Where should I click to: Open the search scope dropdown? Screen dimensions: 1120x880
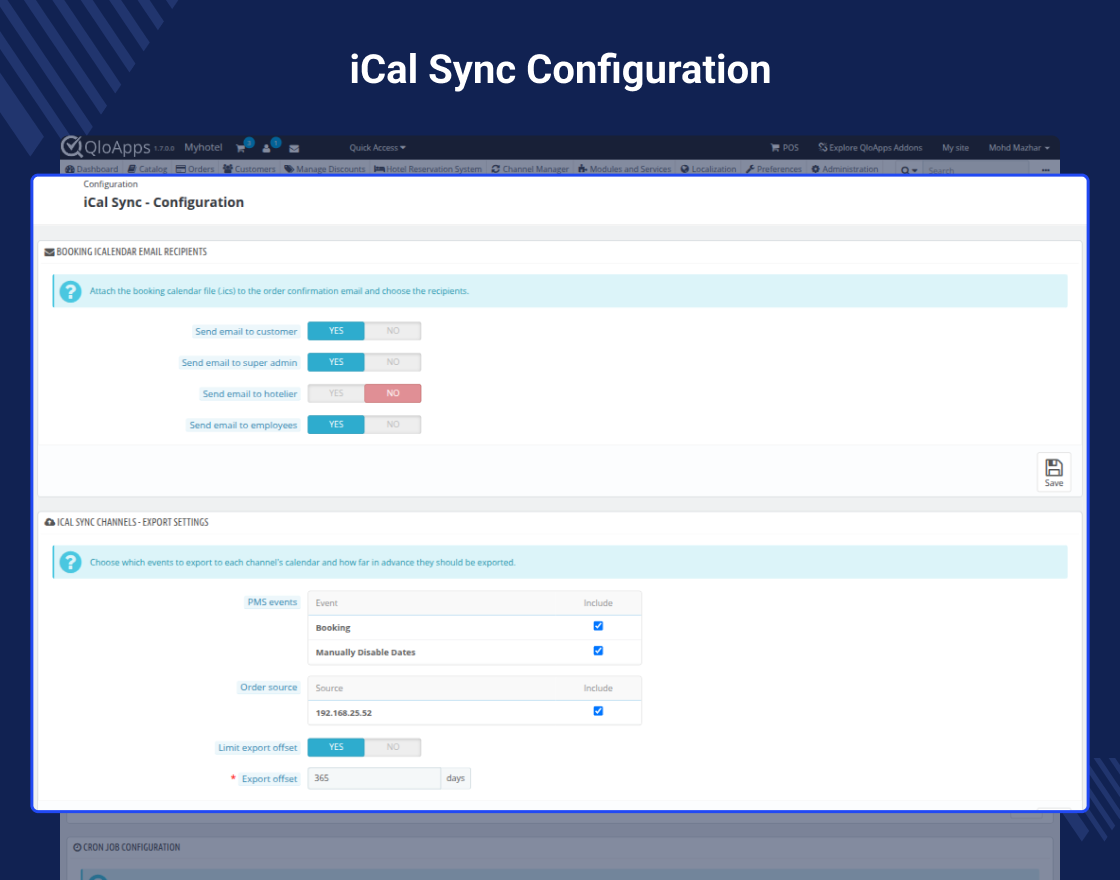click(909, 170)
